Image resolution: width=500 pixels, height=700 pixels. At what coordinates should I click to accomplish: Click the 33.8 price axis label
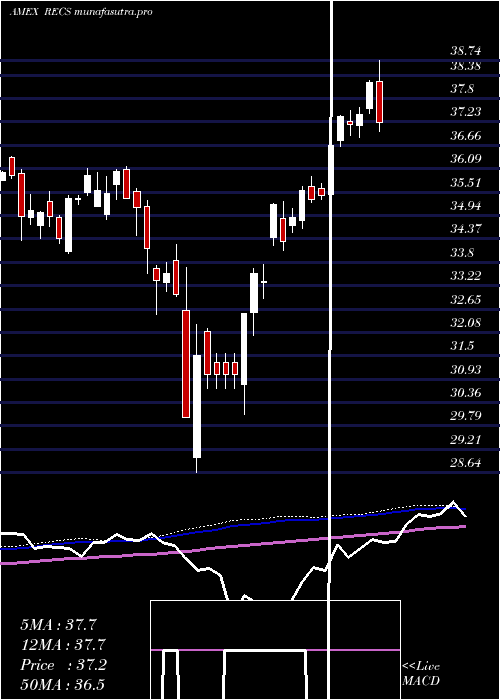coord(462,253)
